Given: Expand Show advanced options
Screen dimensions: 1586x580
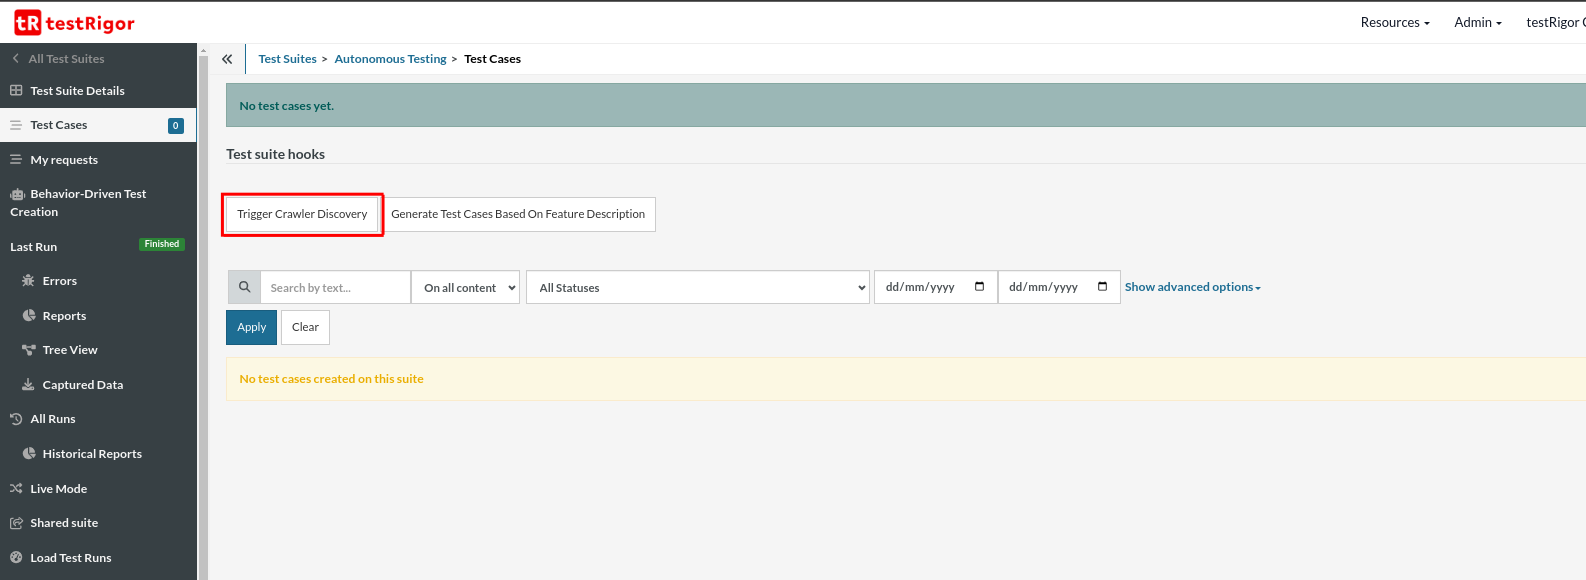Looking at the screenshot, I should click(x=1192, y=287).
